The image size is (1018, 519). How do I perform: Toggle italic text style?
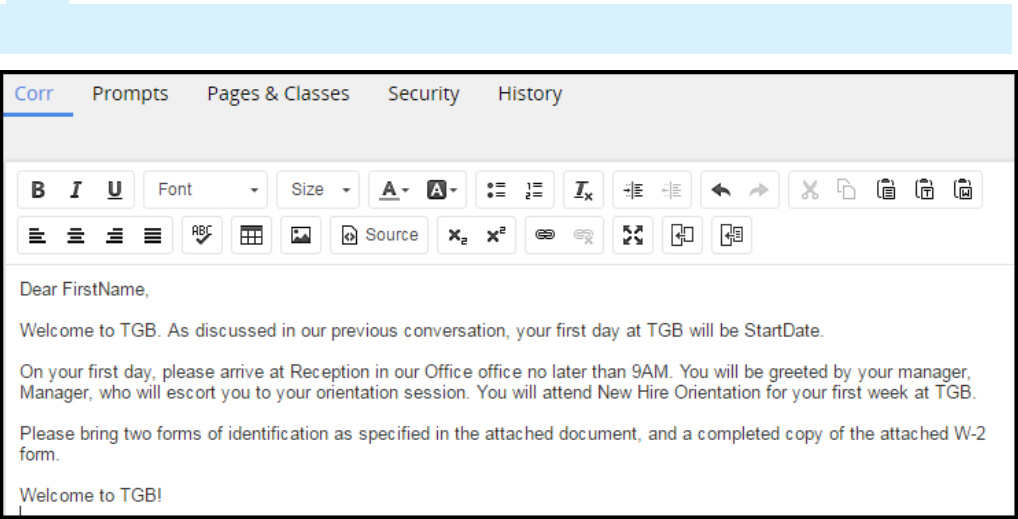(76, 189)
